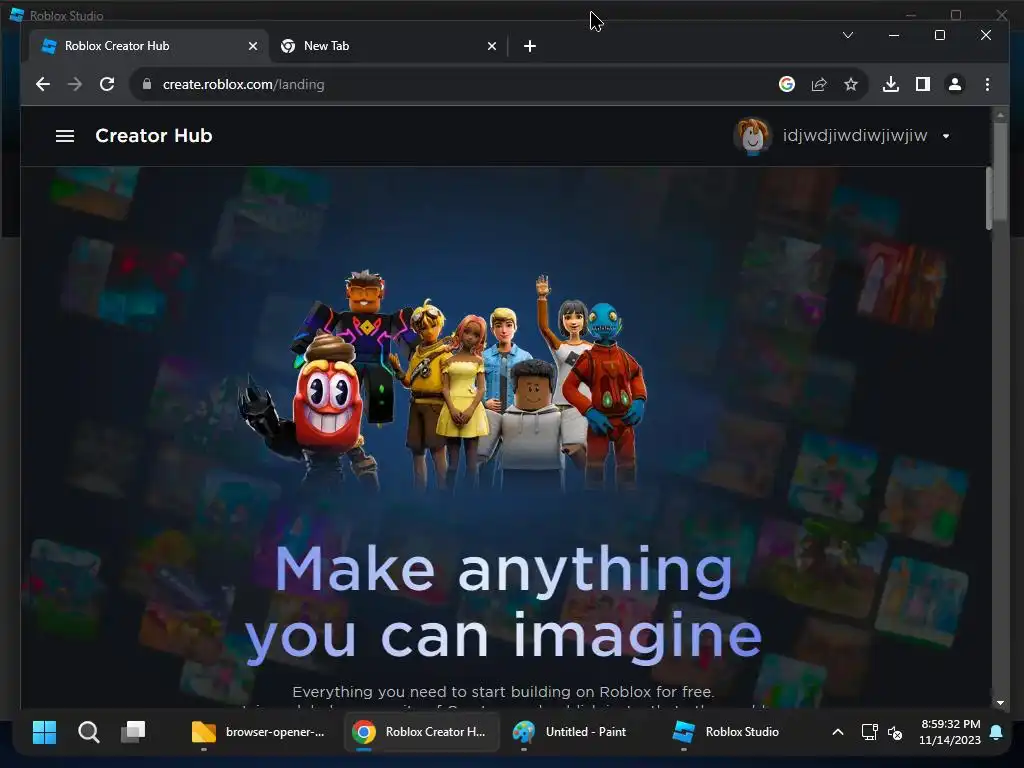The width and height of the screenshot is (1024, 768).
Task: Open Task View on taskbar
Action: [x=133, y=732]
